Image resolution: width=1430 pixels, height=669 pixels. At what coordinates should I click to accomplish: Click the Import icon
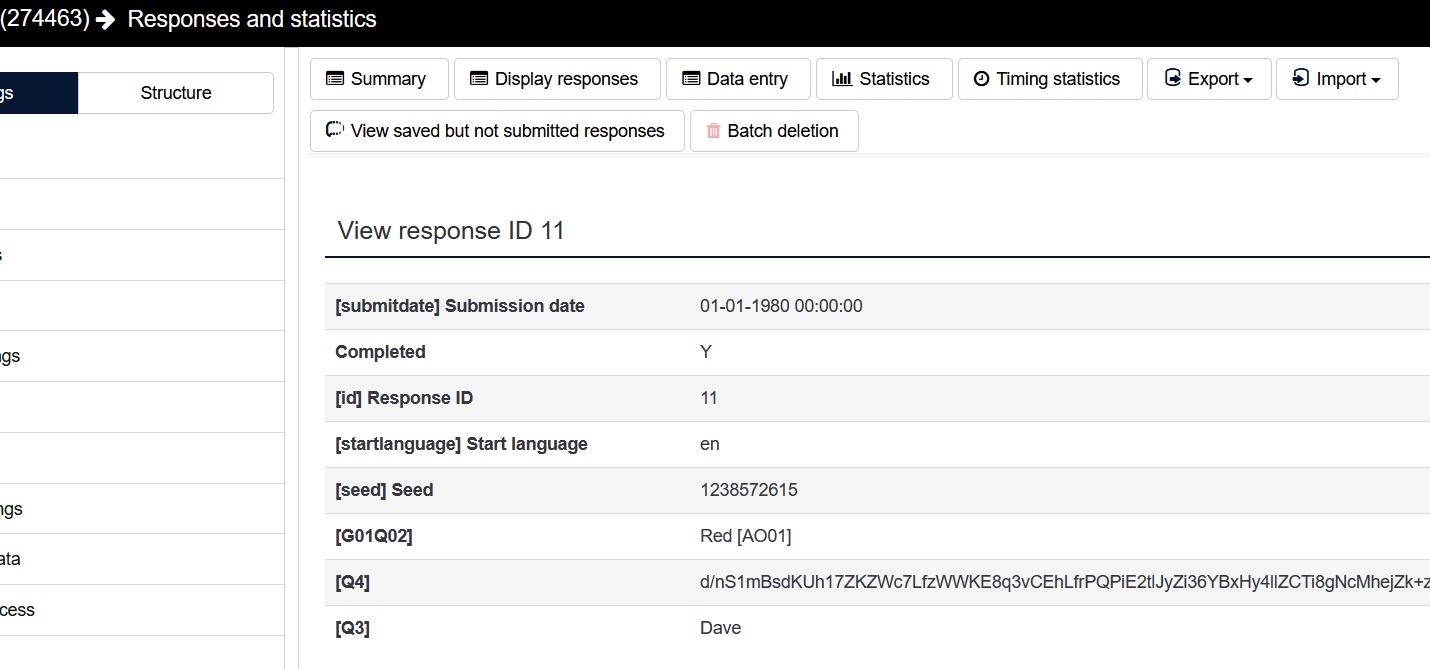click(x=1301, y=79)
